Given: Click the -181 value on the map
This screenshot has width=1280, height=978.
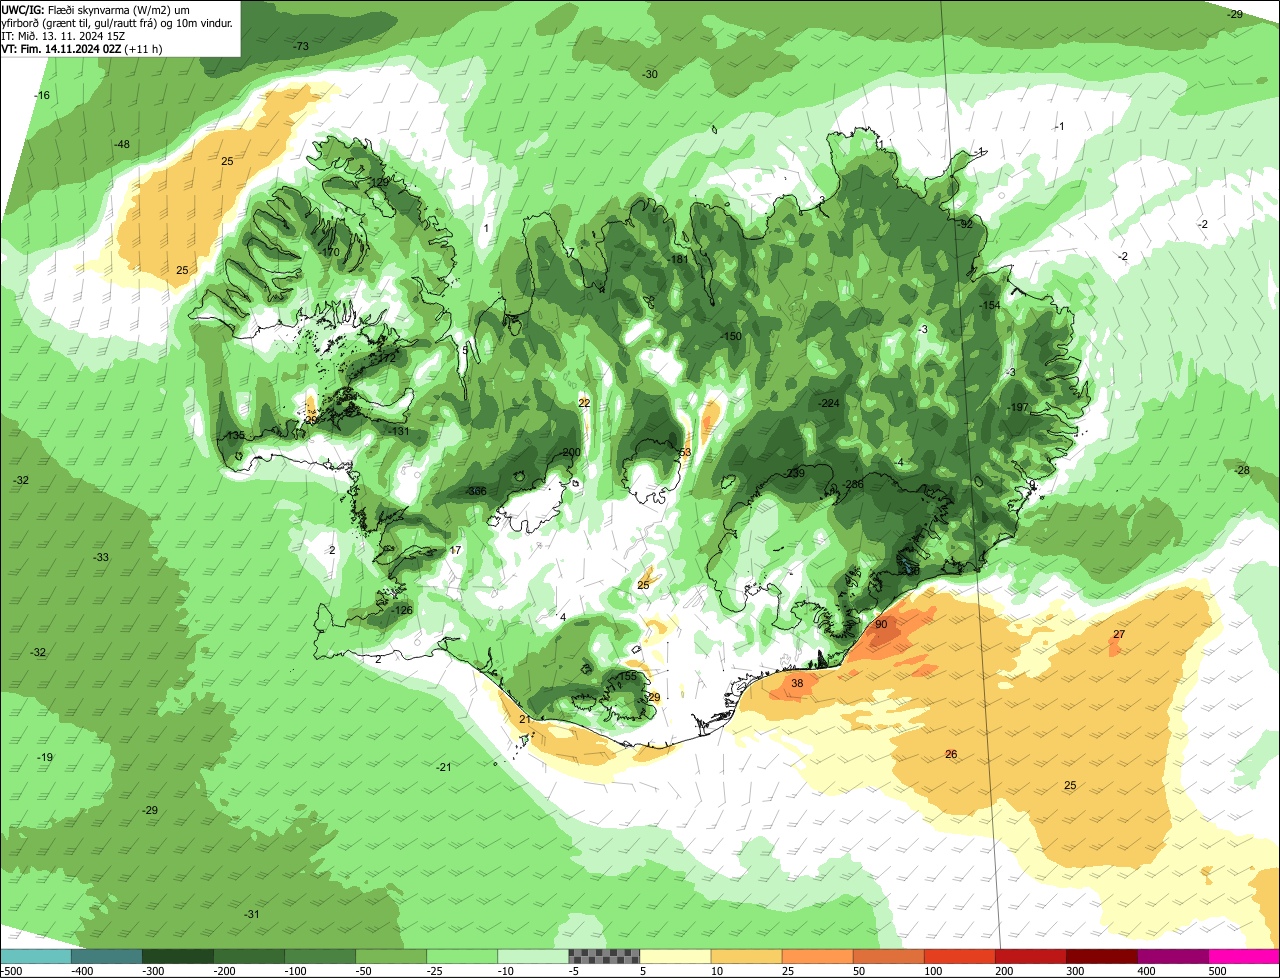Looking at the screenshot, I should [x=679, y=260].
